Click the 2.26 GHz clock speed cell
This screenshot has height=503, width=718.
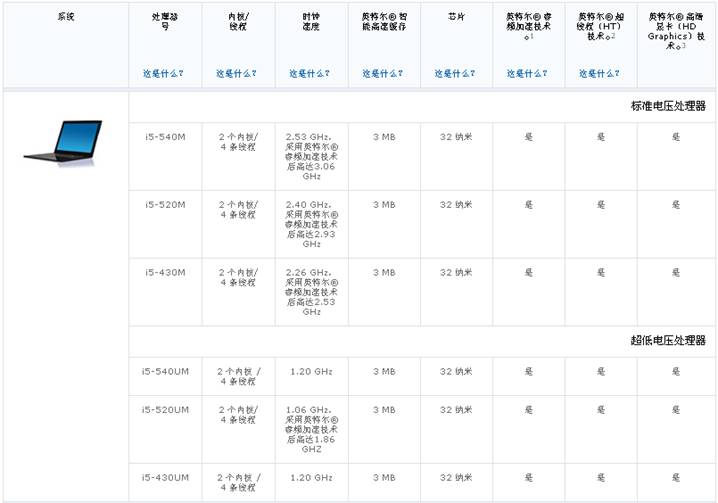tap(311, 292)
